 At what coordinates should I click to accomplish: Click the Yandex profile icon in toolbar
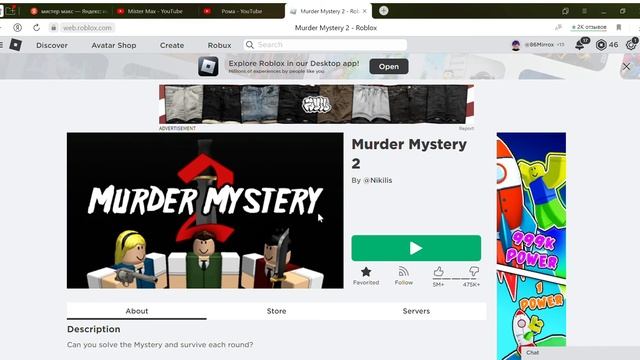click(x=18, y=28)
